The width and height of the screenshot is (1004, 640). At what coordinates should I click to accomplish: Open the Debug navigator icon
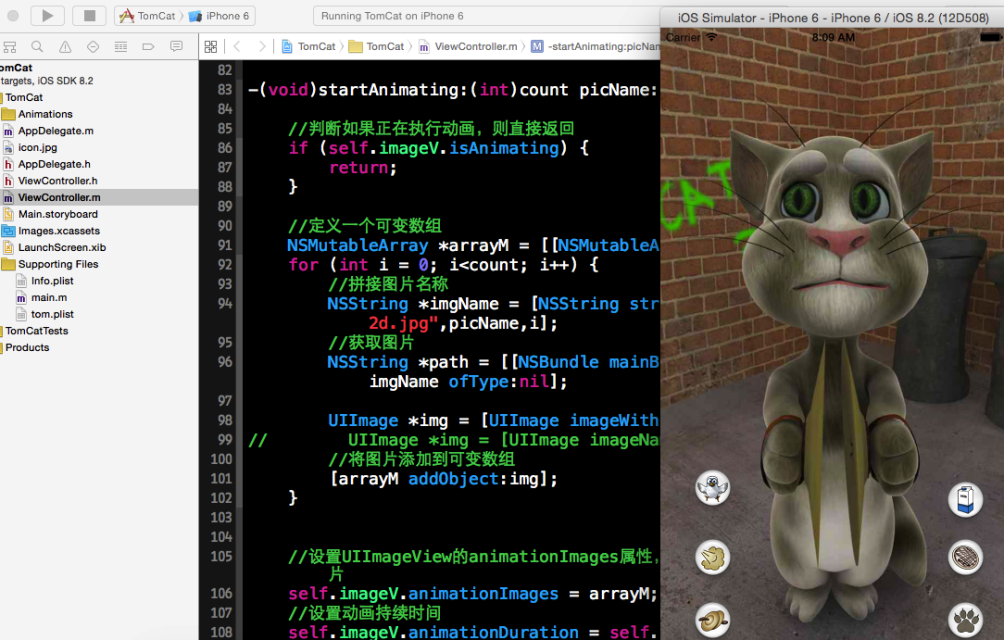120,46
